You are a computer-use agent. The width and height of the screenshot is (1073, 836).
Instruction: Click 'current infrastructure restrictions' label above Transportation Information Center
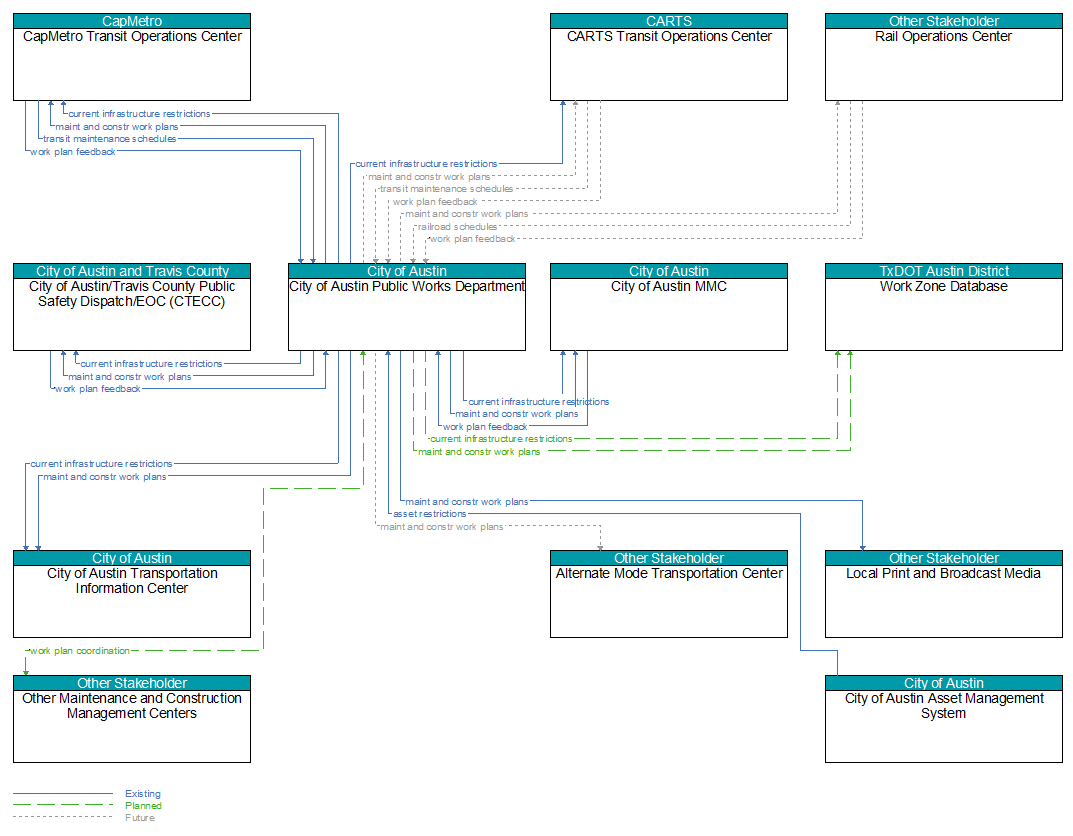point(101,464)
